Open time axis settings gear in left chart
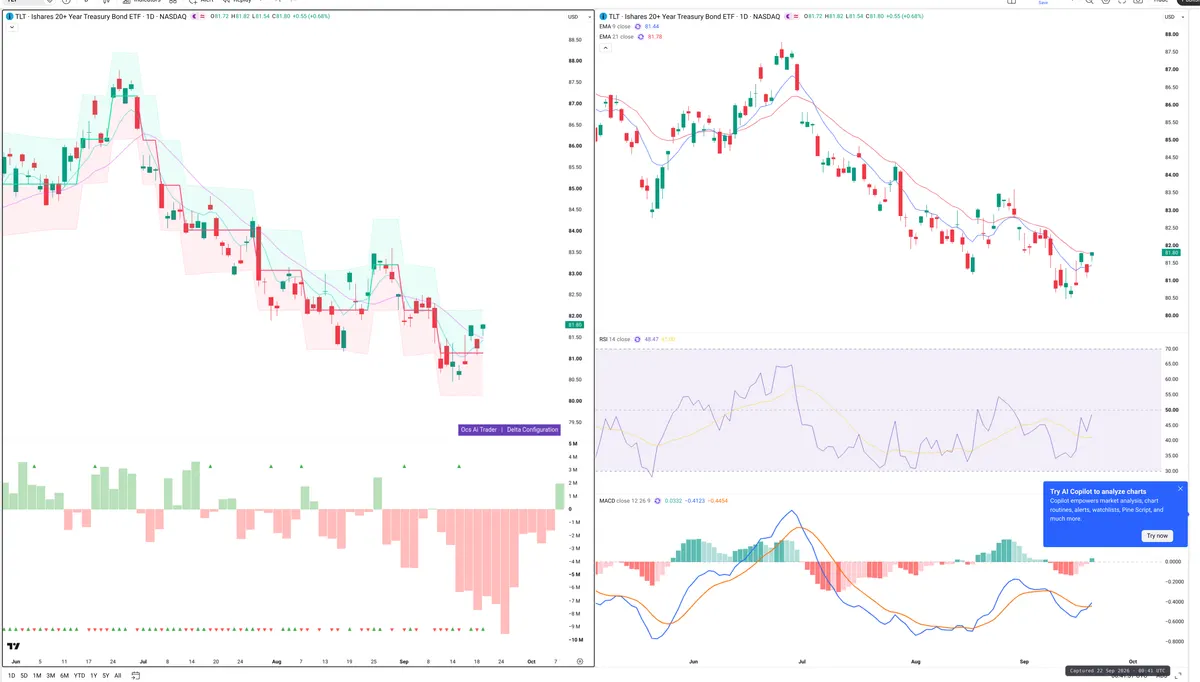The width and height of the screenshot is (1200, 682). click(580, 662)
